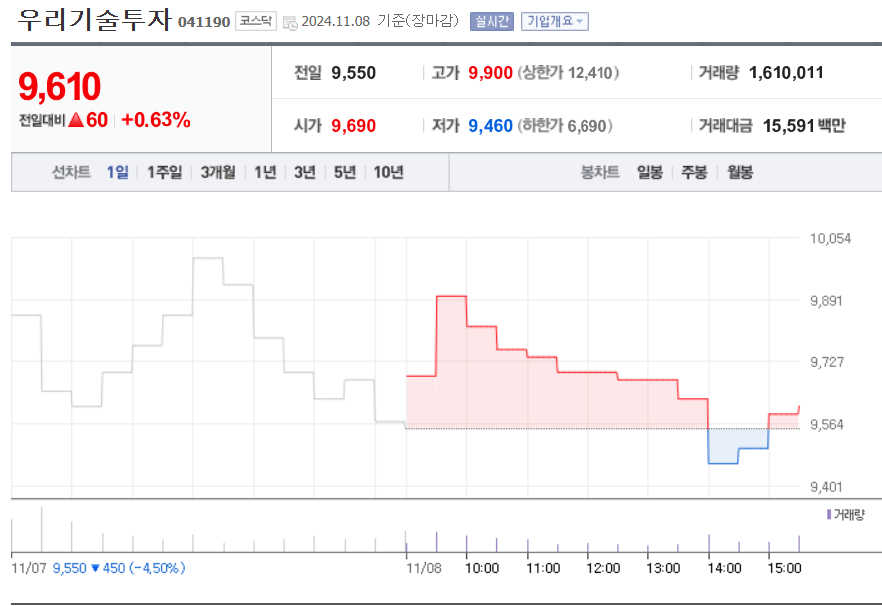Click the calendar icon before 2024.11.08
Screen dimensions: 882x606
(290, 23)
